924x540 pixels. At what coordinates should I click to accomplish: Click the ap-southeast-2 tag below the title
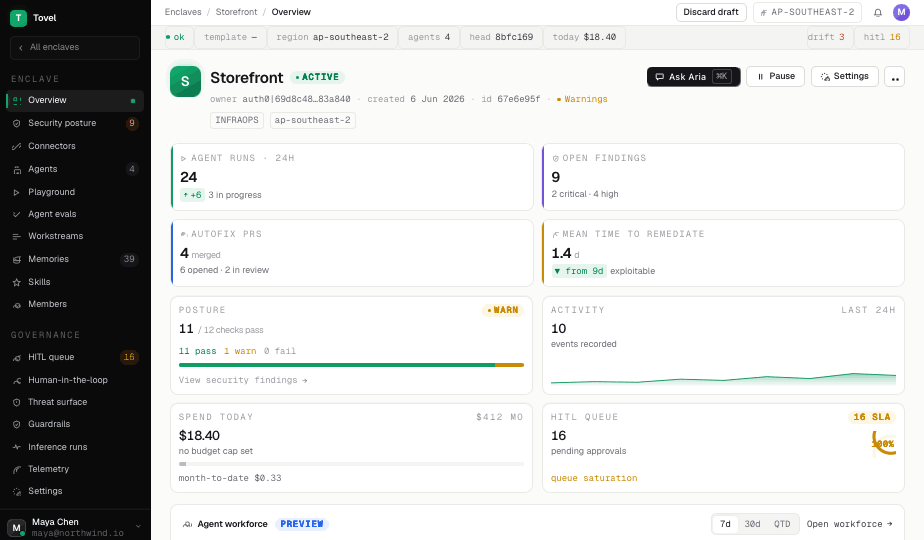312,120
